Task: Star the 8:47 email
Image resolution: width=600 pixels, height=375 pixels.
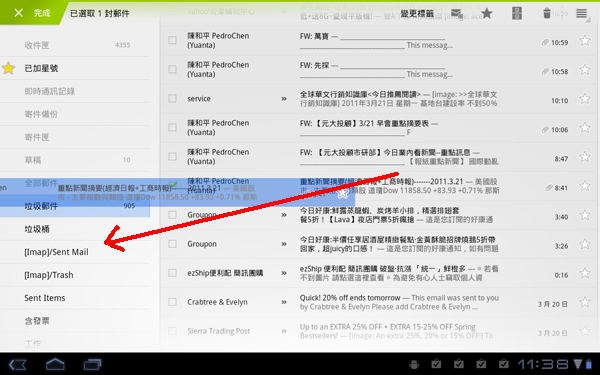Action: [x=584, y=157]
